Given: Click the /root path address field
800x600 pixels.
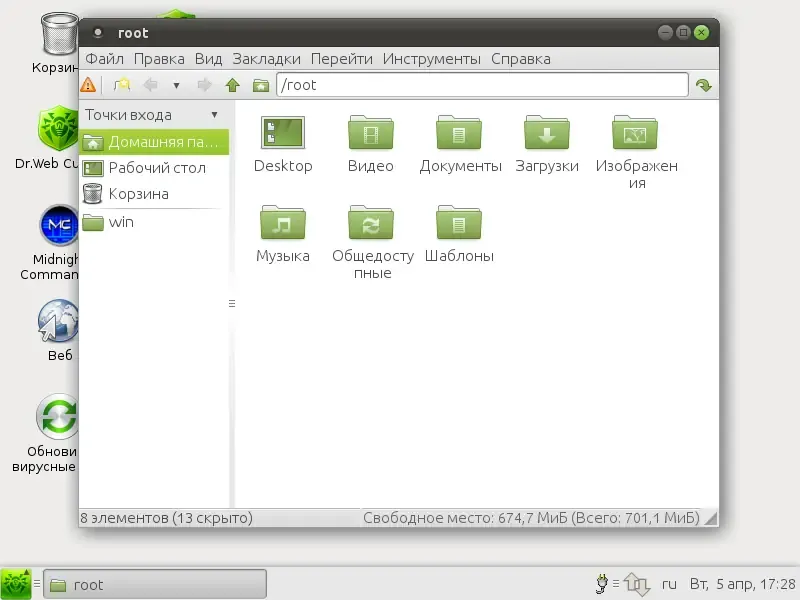Looking at the screenshot, I should point(482,85).
